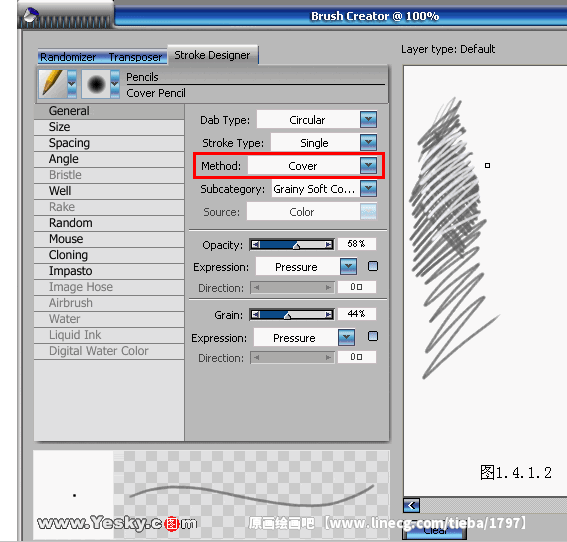
Task: Click the Opacity slider left arrow
Action: (x=256, y=245)
